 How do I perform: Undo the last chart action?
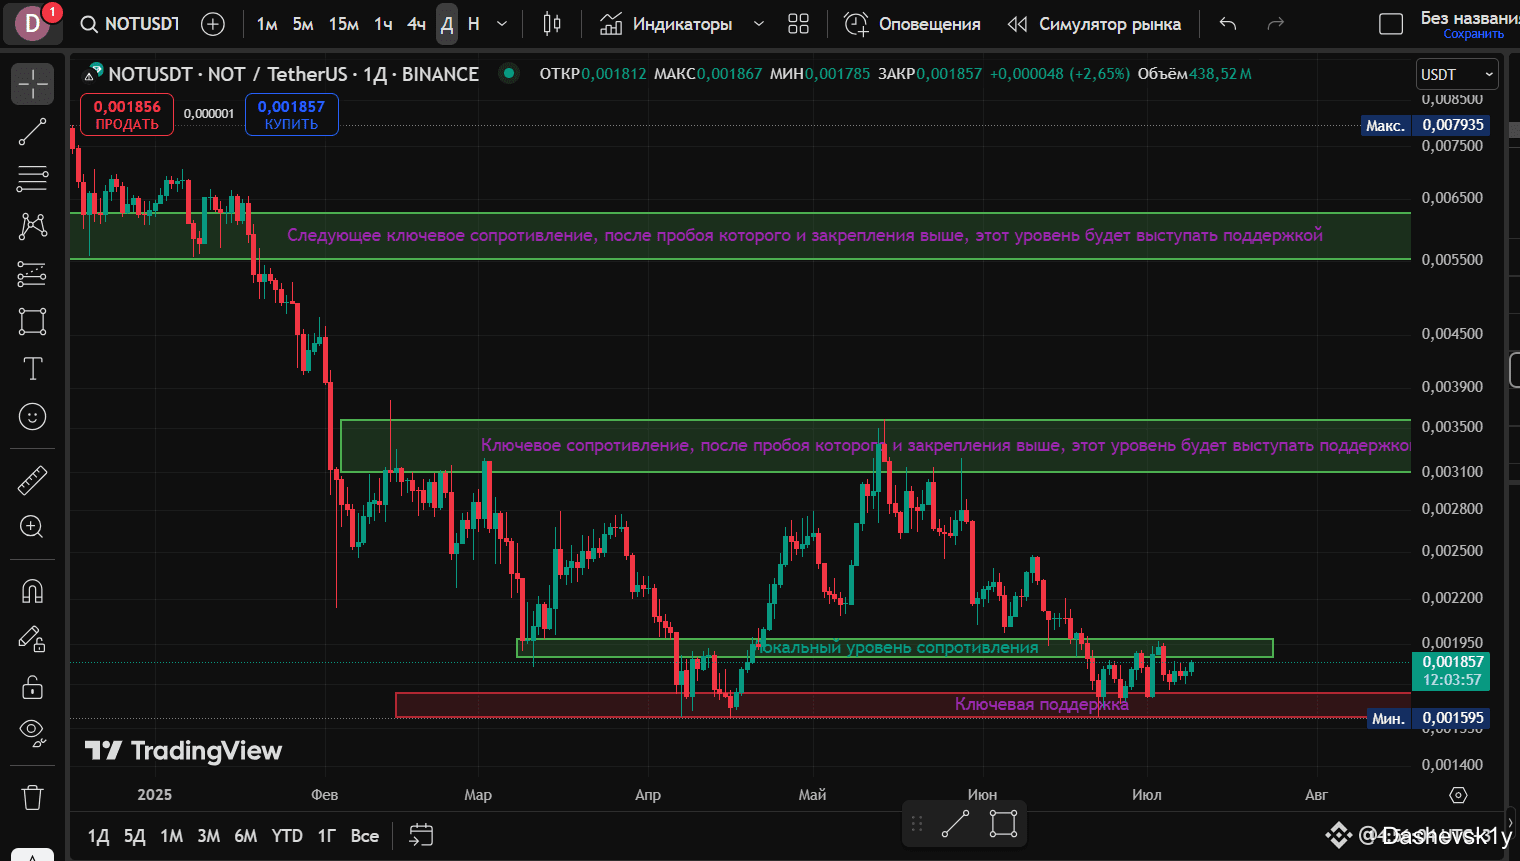point(1228,24)
